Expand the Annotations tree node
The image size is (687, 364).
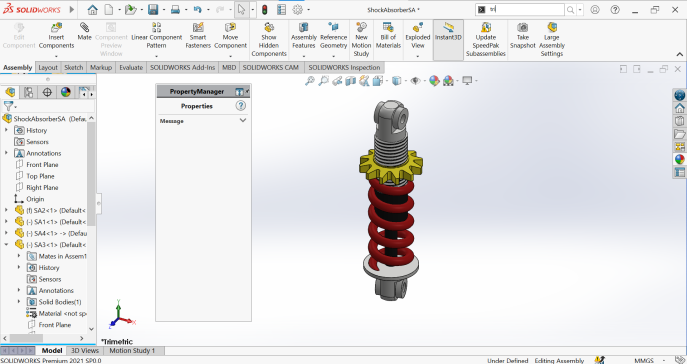(x=6, y=153)
